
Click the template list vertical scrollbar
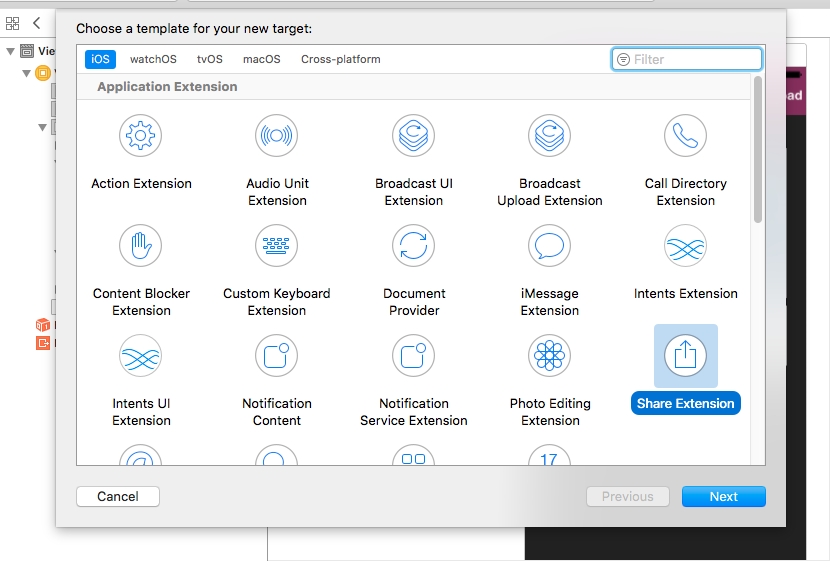pyautogui.click(x=758, y=150)
